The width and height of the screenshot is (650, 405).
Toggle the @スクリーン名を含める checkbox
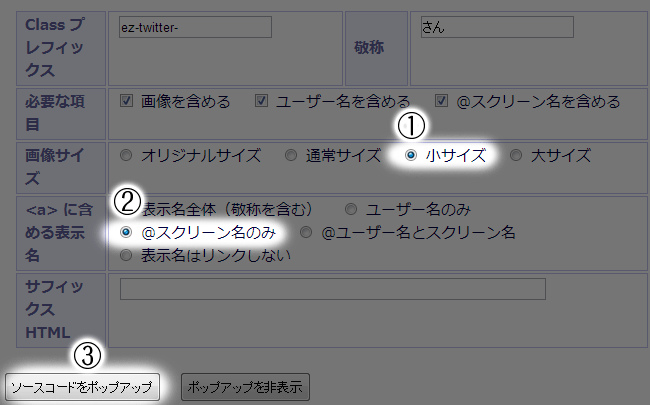[441, 101]
